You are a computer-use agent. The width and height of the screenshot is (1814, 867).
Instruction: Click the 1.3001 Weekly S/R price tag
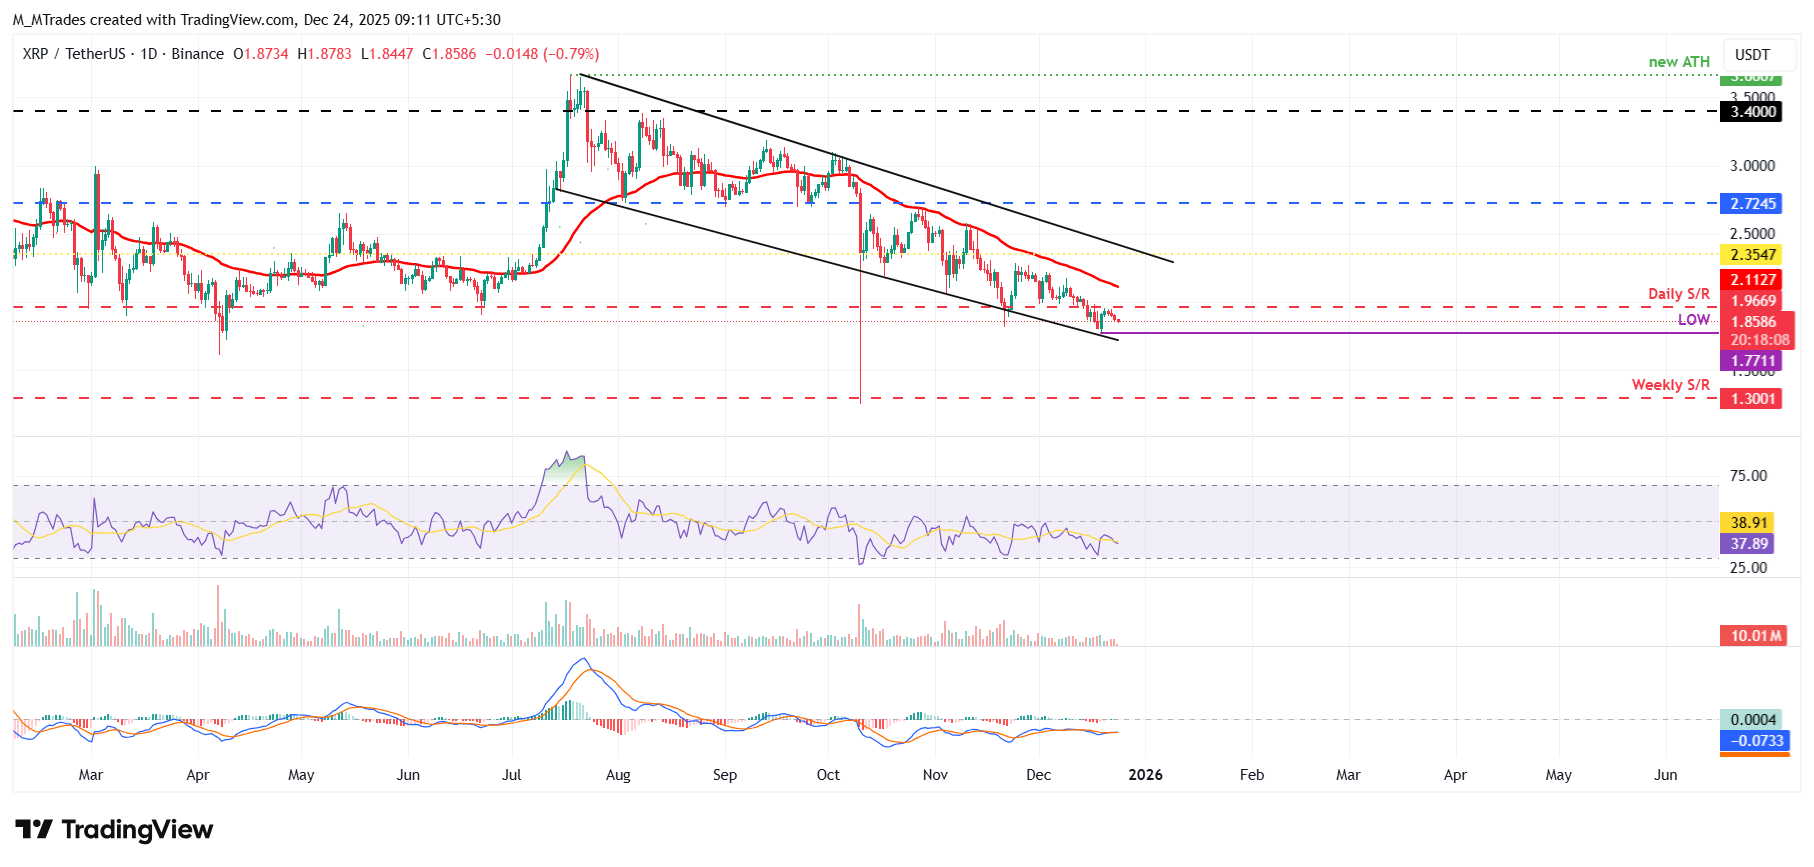[x=1754, y=399]
